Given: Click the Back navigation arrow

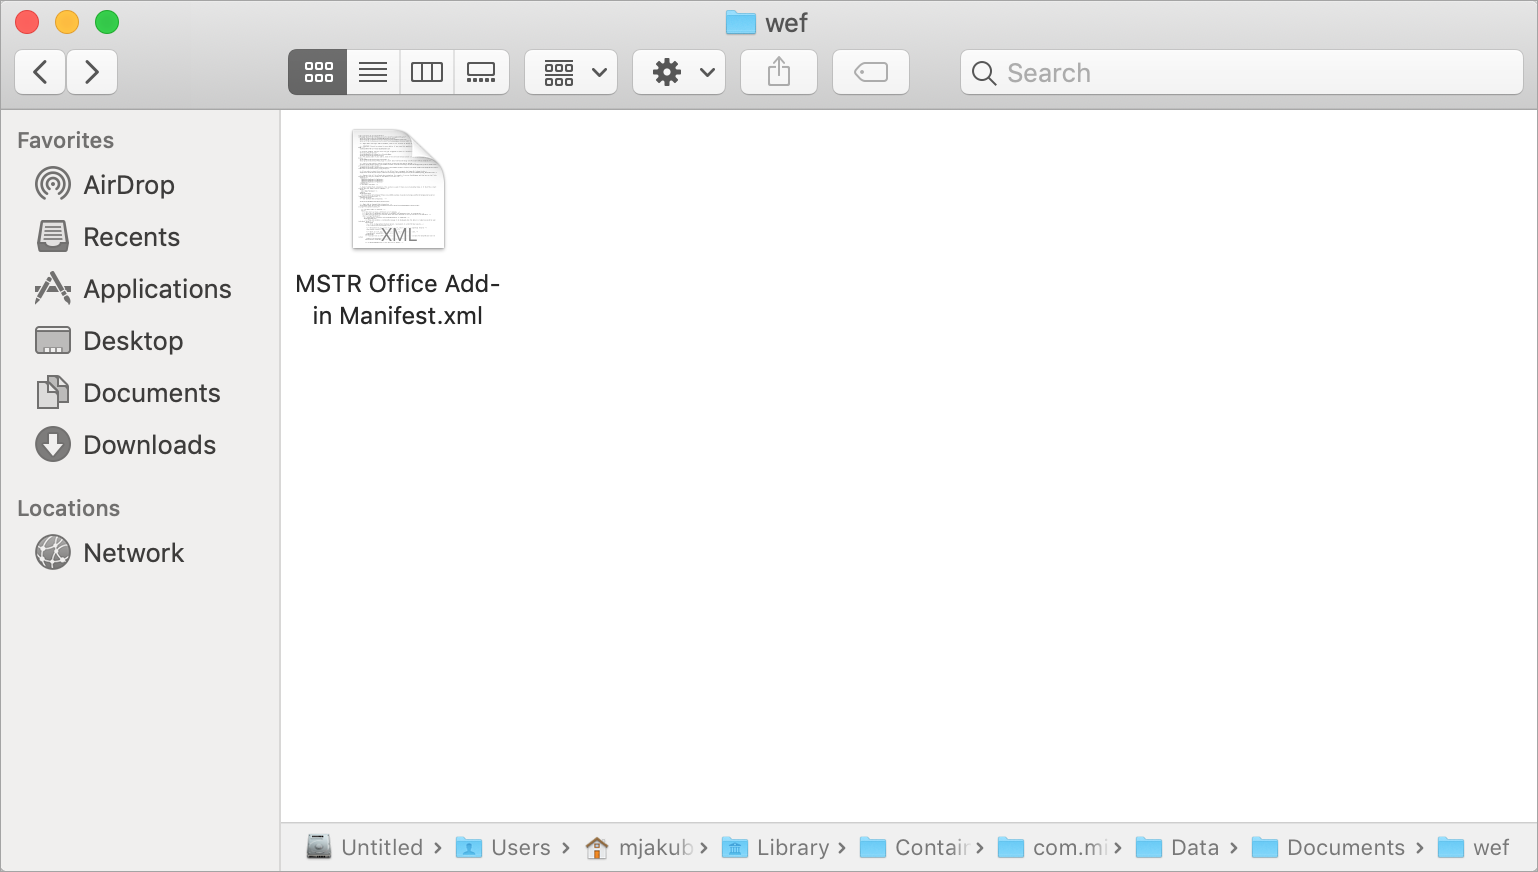Looking at the screenshot, I should 39,71.
